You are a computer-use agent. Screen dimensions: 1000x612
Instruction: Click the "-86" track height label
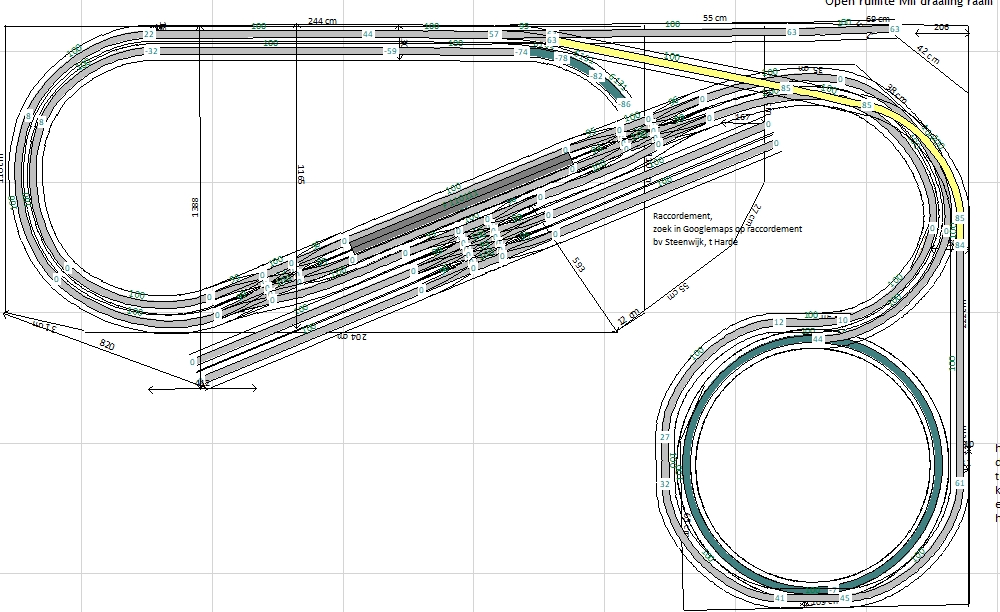624,104
